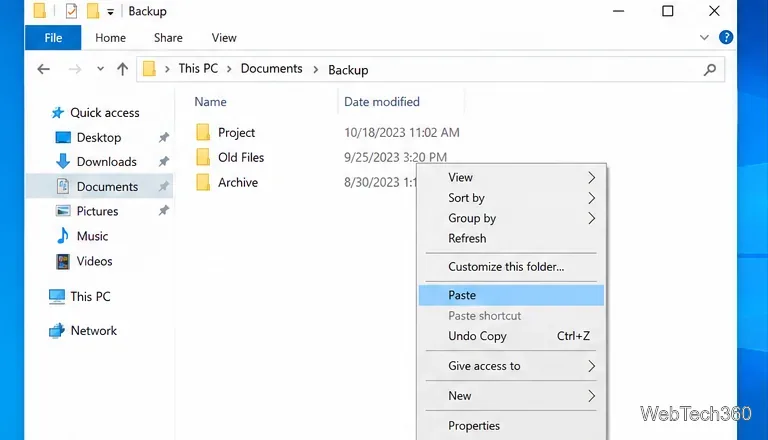Screen dimensions: 768x440
Task: Go forward with the right arrow
Action: click(75, 70)
